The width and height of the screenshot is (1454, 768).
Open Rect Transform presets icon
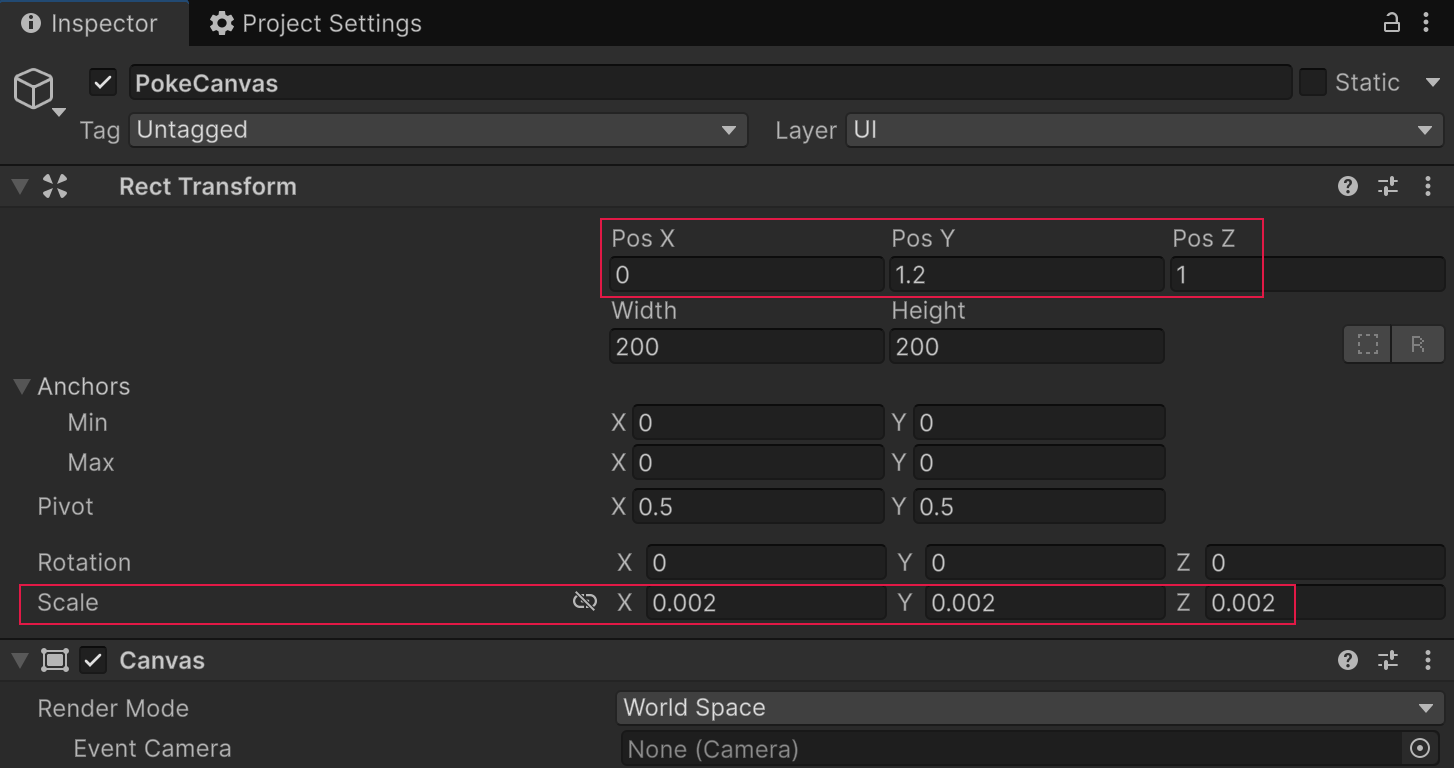pos(1388,186)
